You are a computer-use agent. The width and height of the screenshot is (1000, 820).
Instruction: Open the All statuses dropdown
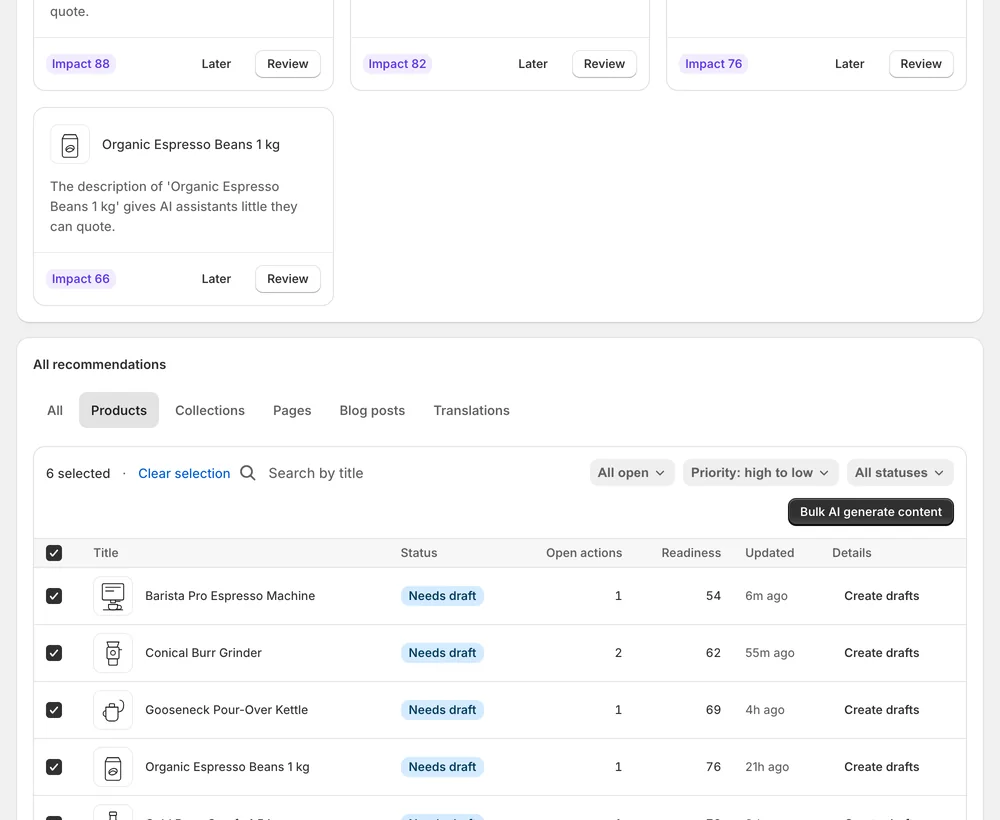pyautogui.click(x=900, y=473)
